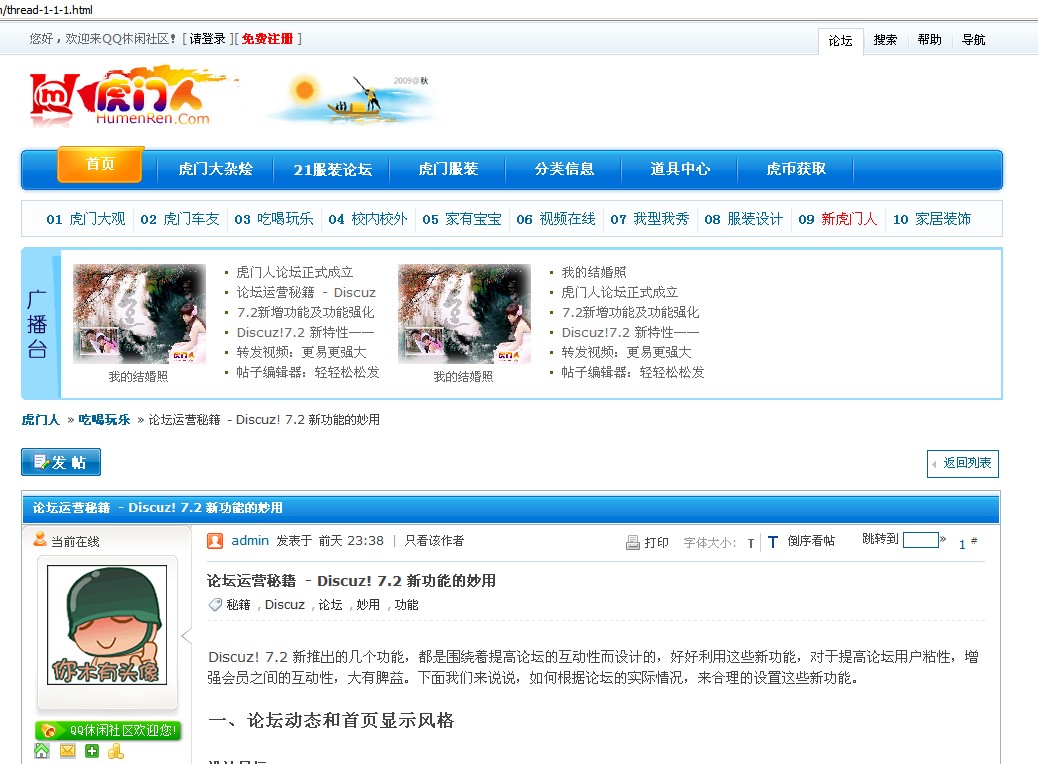Click the Discuz tag link
This screenshot has height=764, width=1038.
[285, 605]
